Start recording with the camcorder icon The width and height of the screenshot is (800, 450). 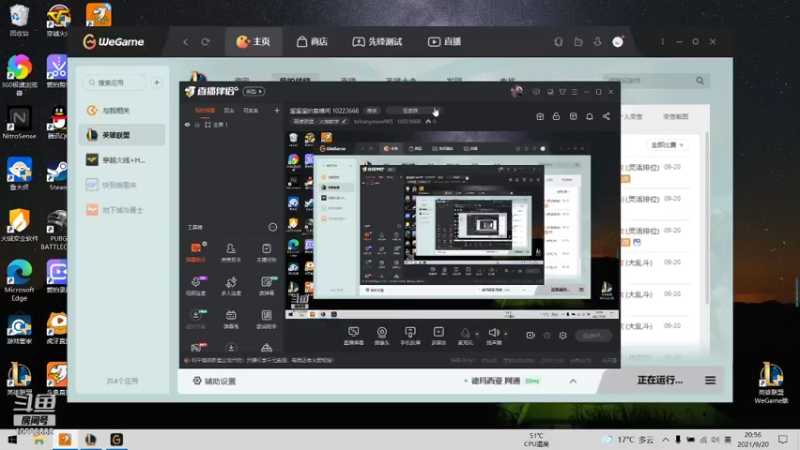pos(531,335)
